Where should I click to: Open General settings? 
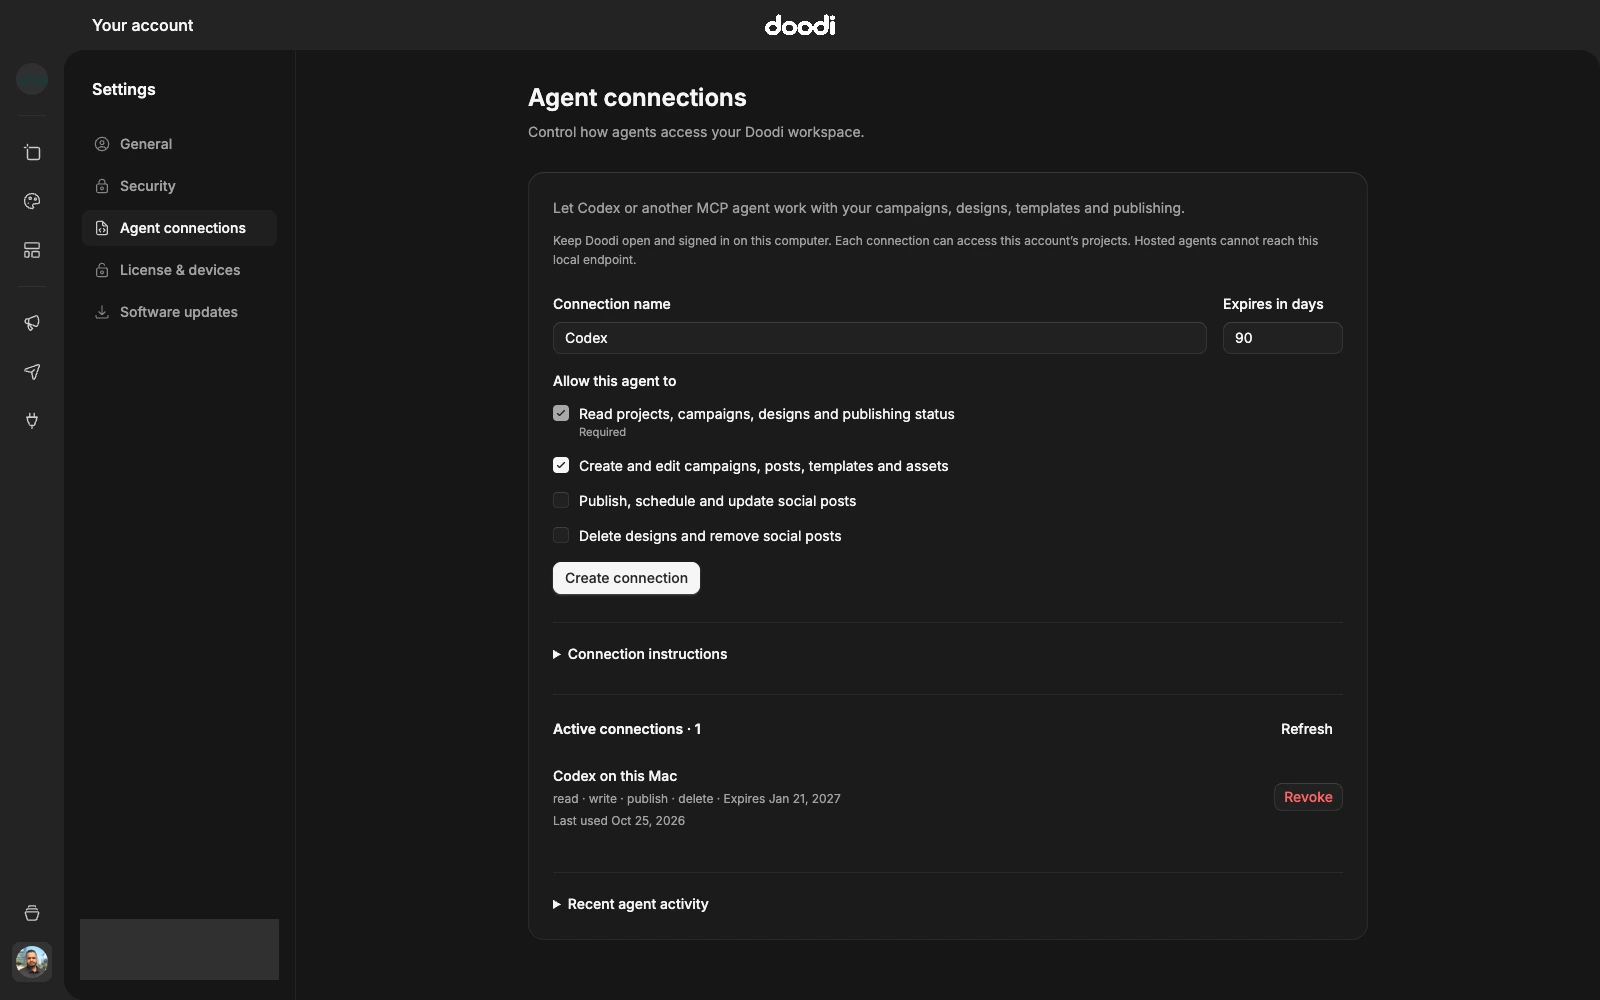(x=179, y=144)
